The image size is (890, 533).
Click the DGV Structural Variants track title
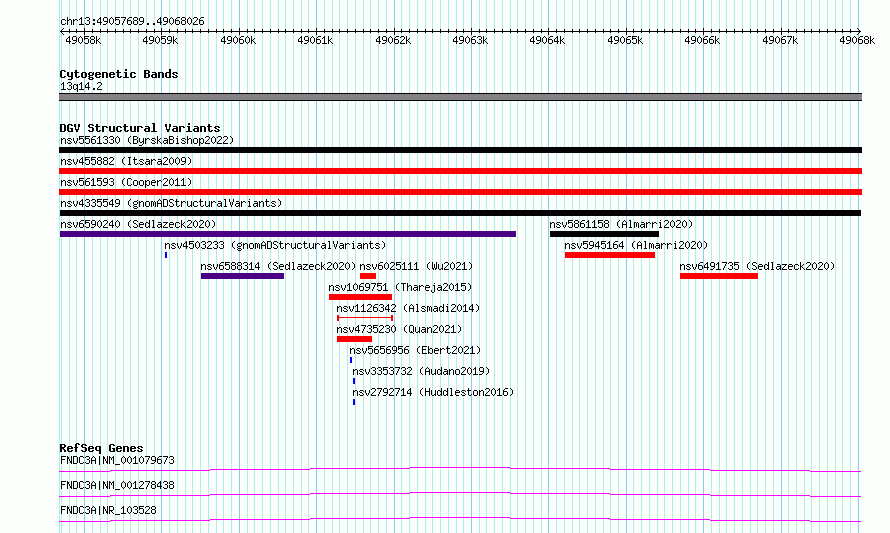click(x=140, y=128)
